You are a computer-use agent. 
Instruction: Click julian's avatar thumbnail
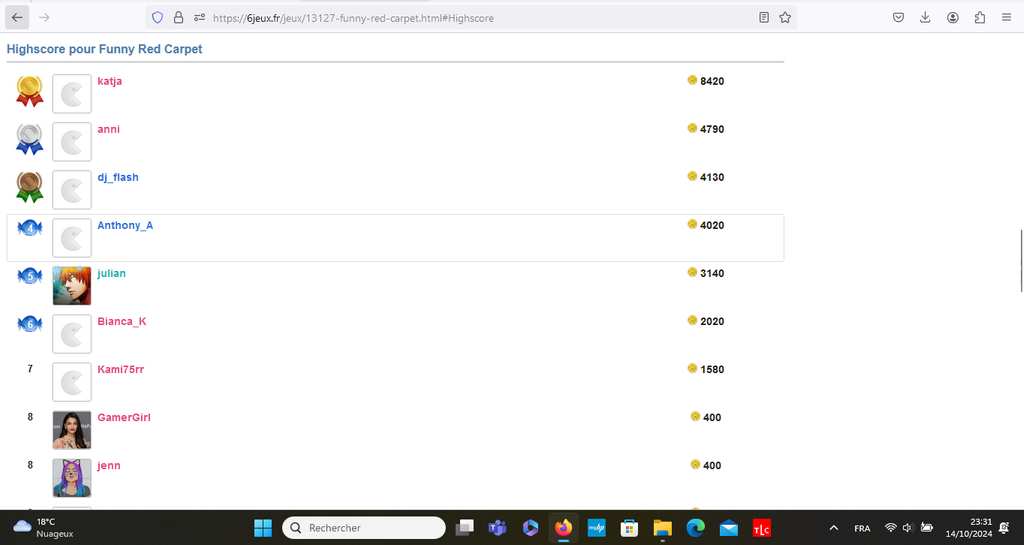click(x=72, y=286)
